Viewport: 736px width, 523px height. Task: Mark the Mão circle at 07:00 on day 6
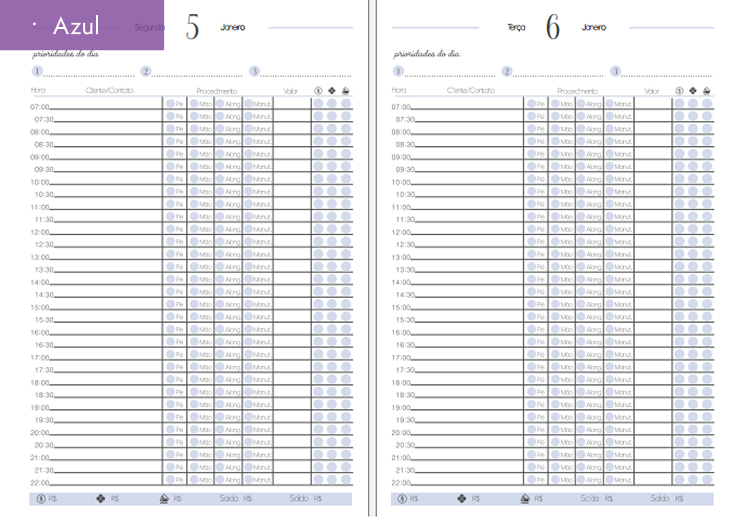556,103
